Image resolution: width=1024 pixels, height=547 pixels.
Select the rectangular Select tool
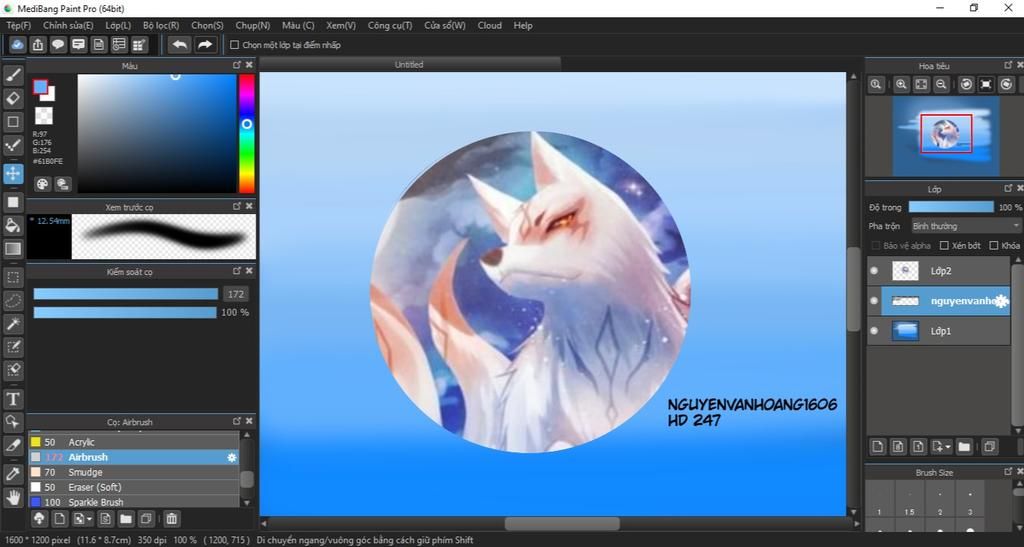13,277
